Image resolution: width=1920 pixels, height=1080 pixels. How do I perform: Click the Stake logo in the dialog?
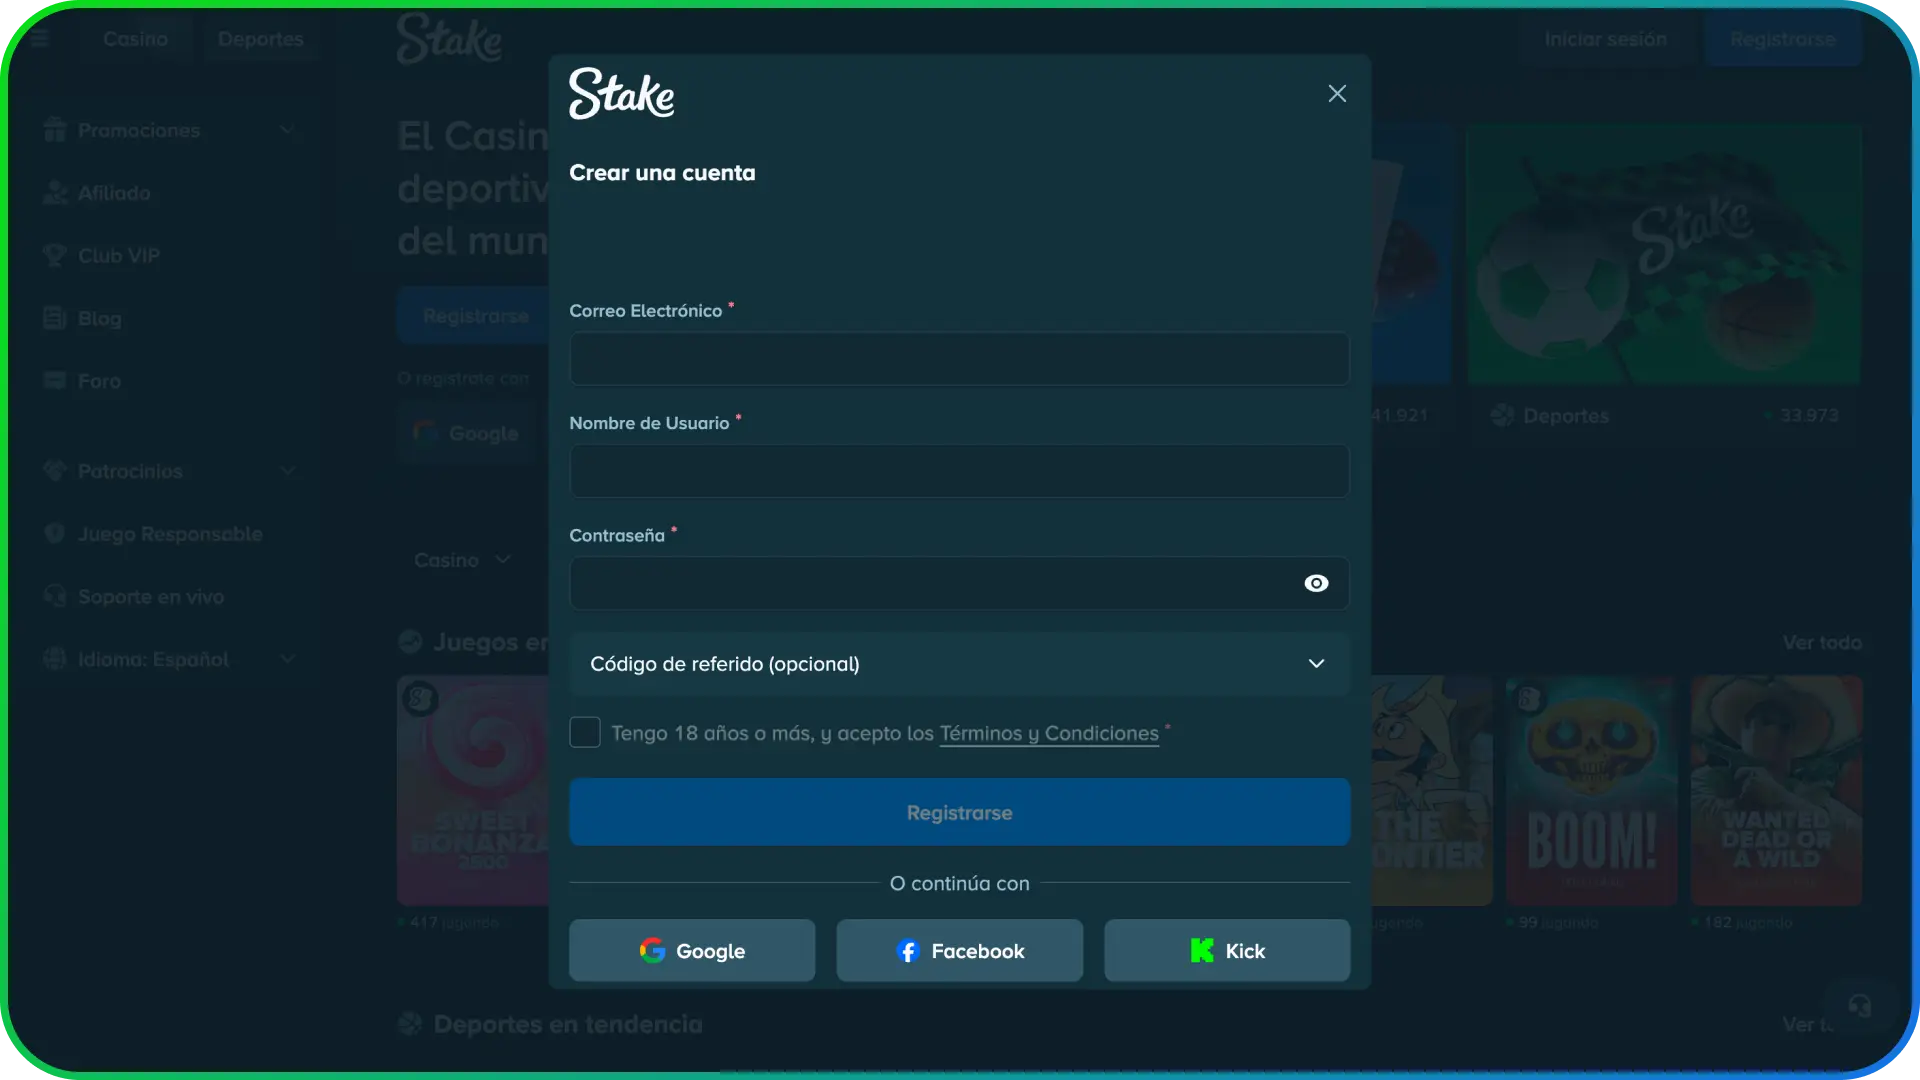click(622, 94)
